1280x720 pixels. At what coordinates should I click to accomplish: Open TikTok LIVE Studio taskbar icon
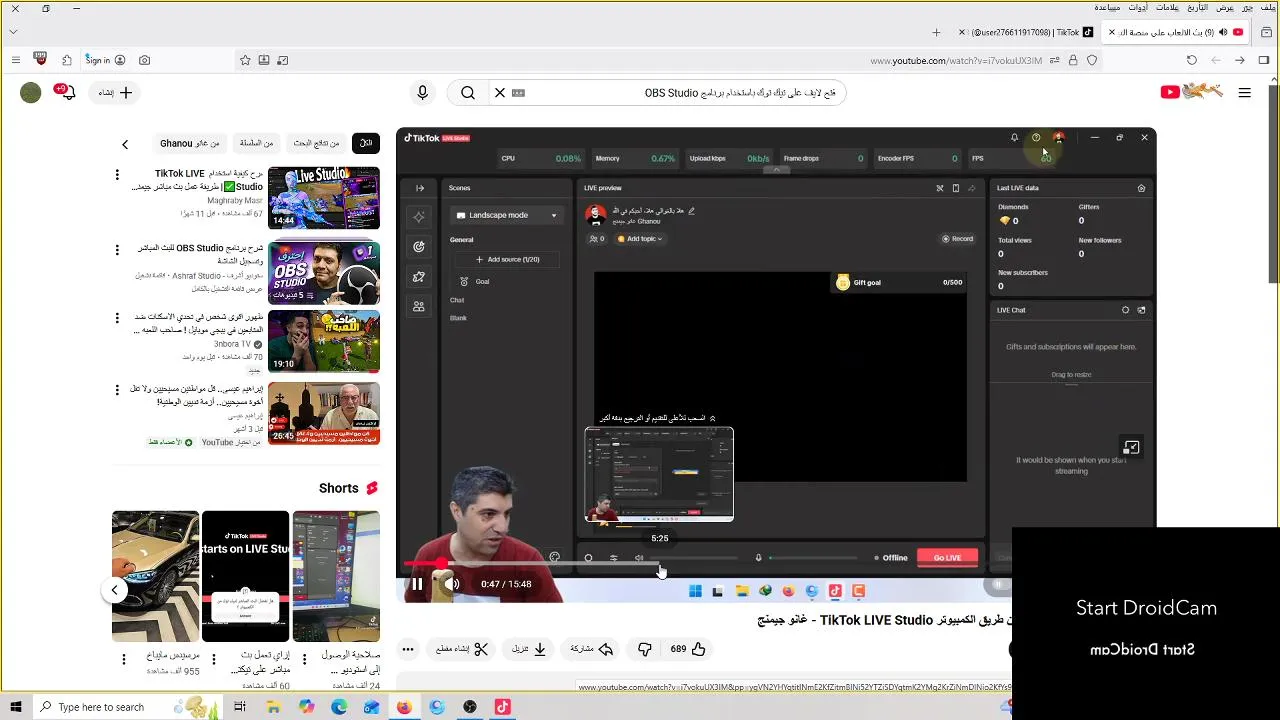(503, 707)
